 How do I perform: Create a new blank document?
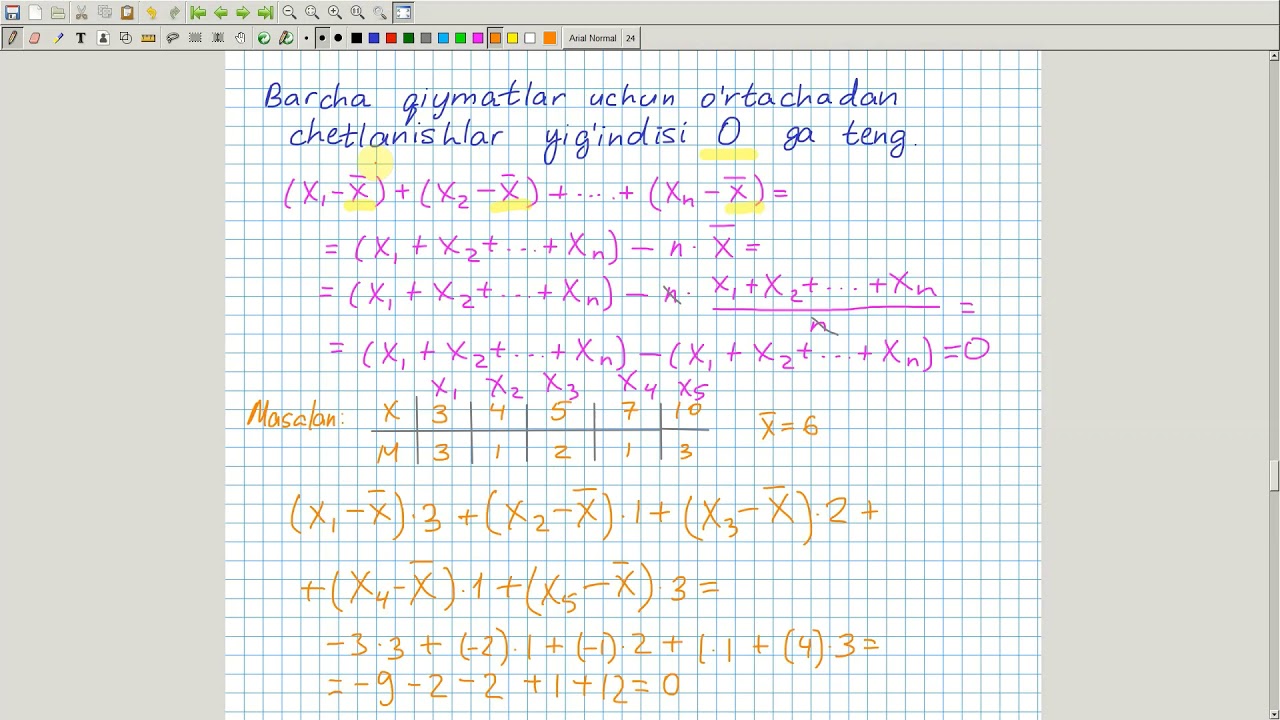tap(35, 13)
